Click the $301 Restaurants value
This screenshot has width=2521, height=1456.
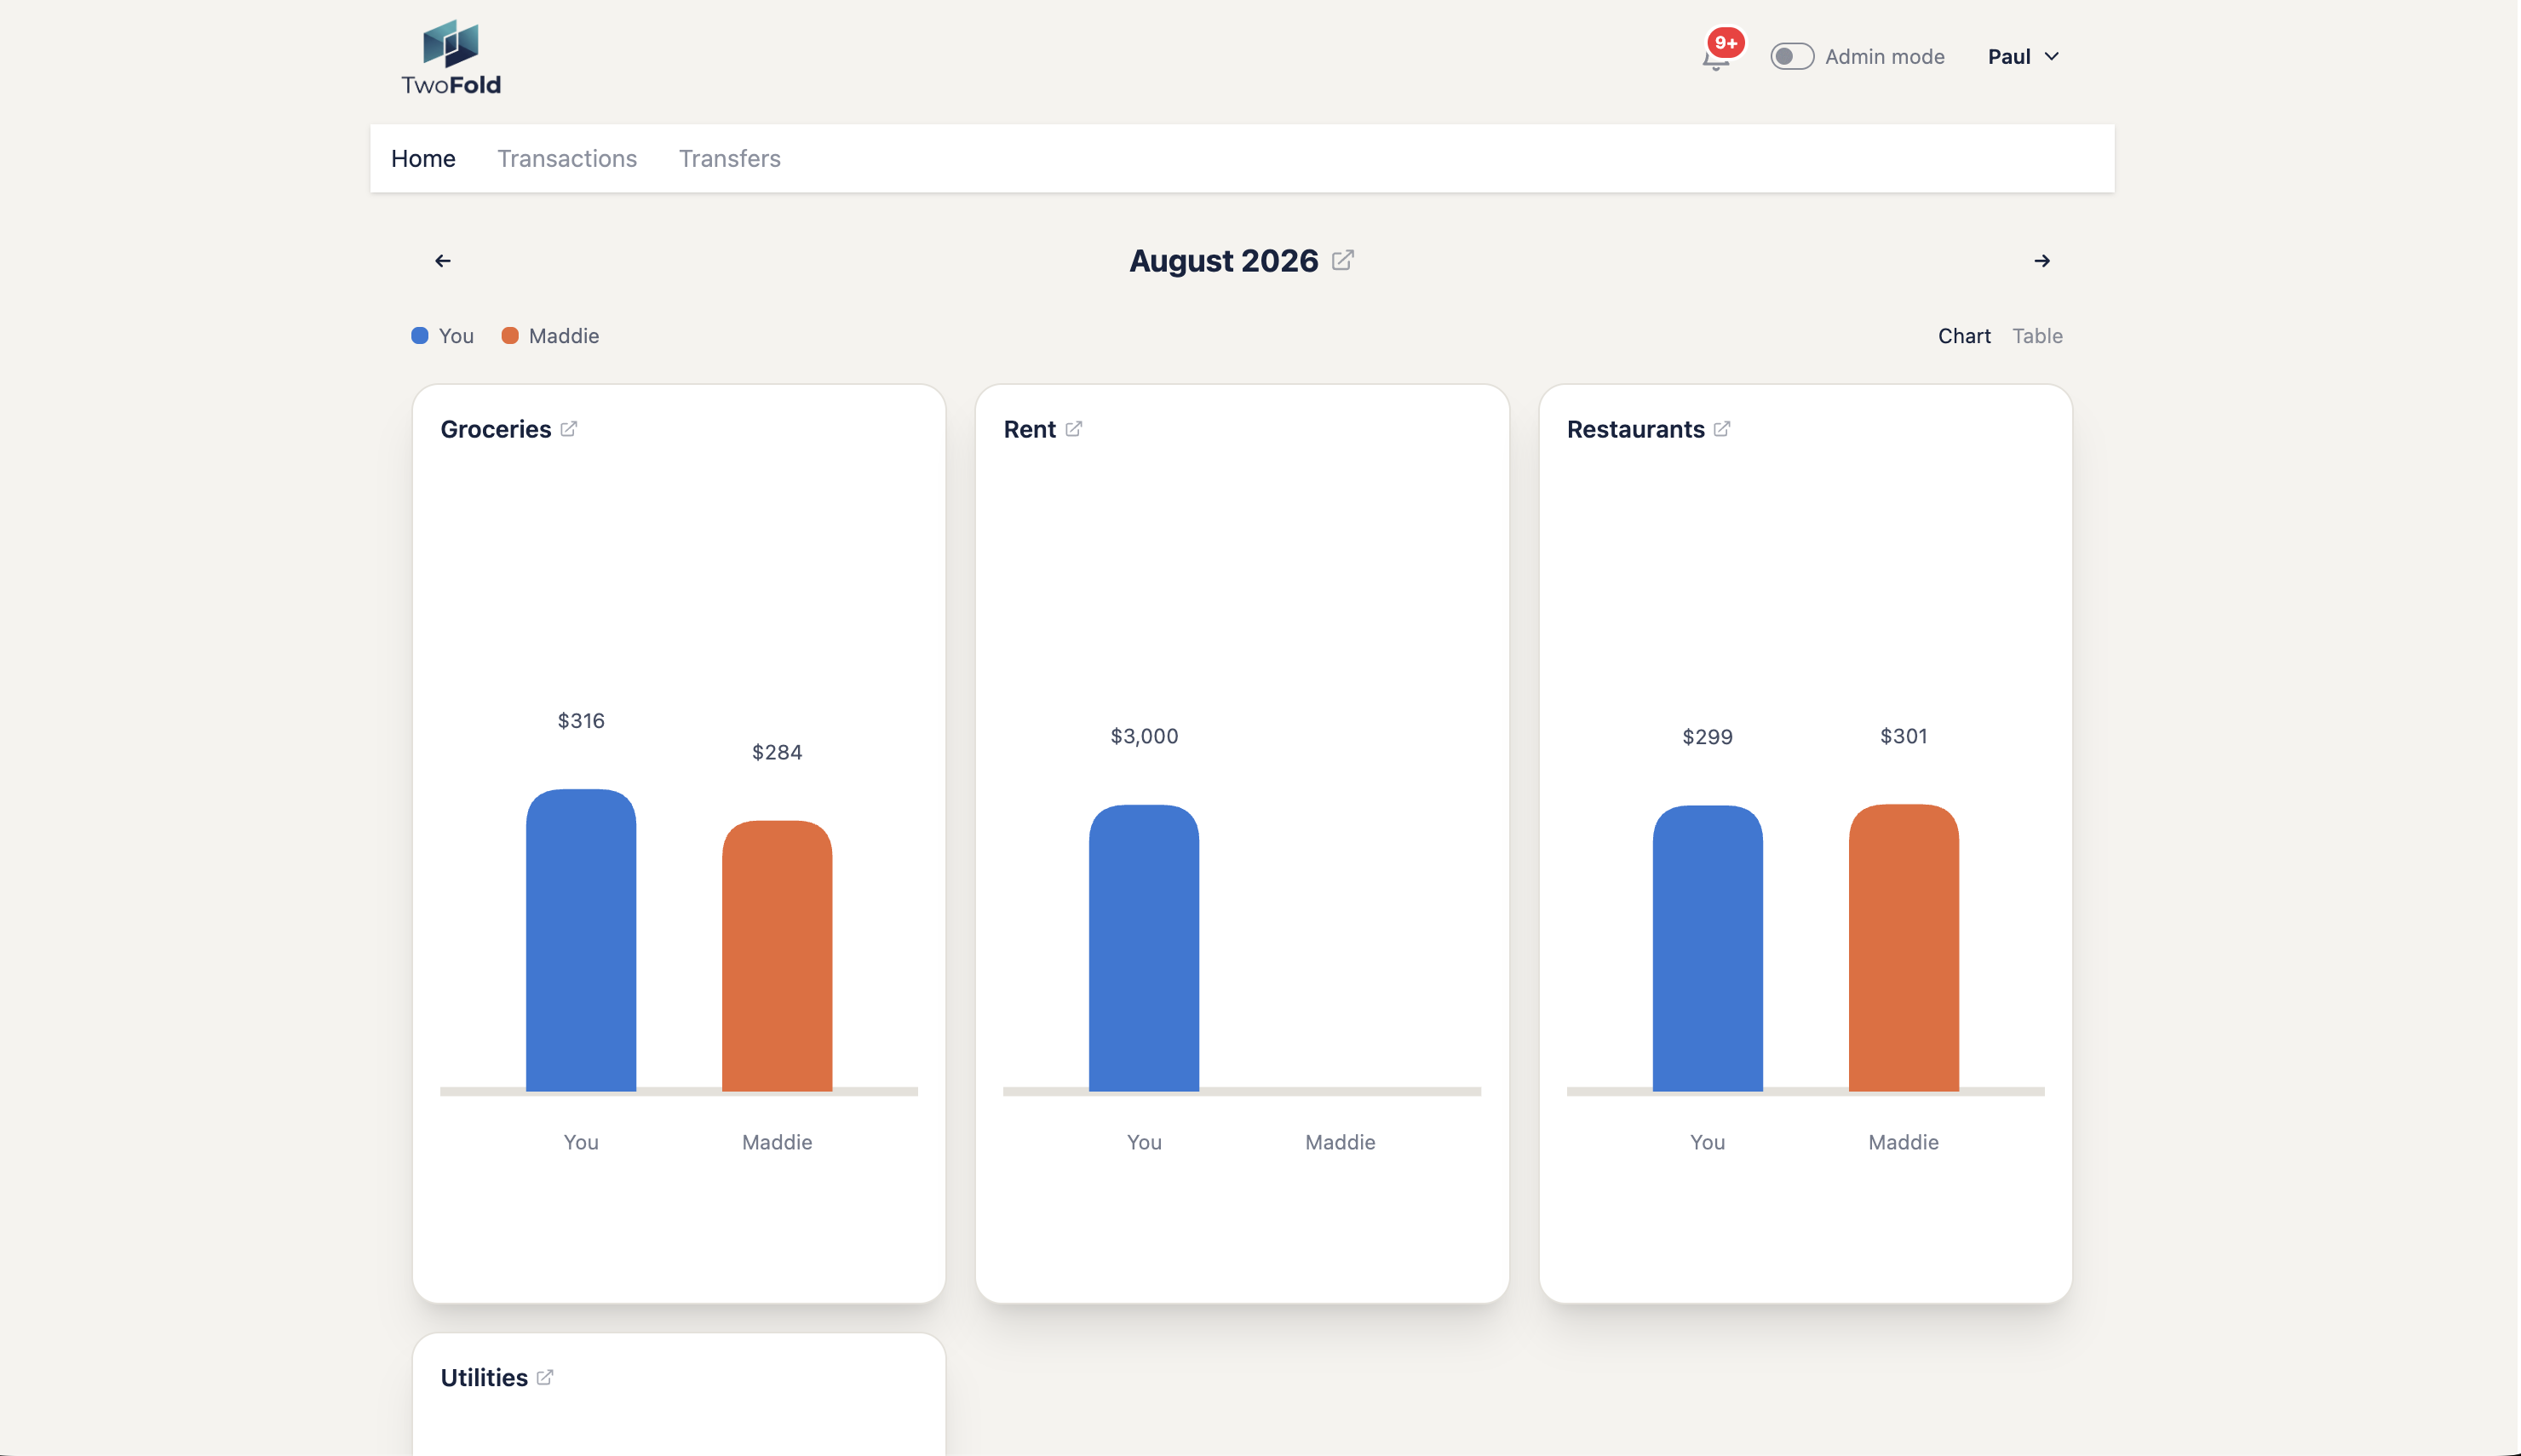pos(1903,736)
